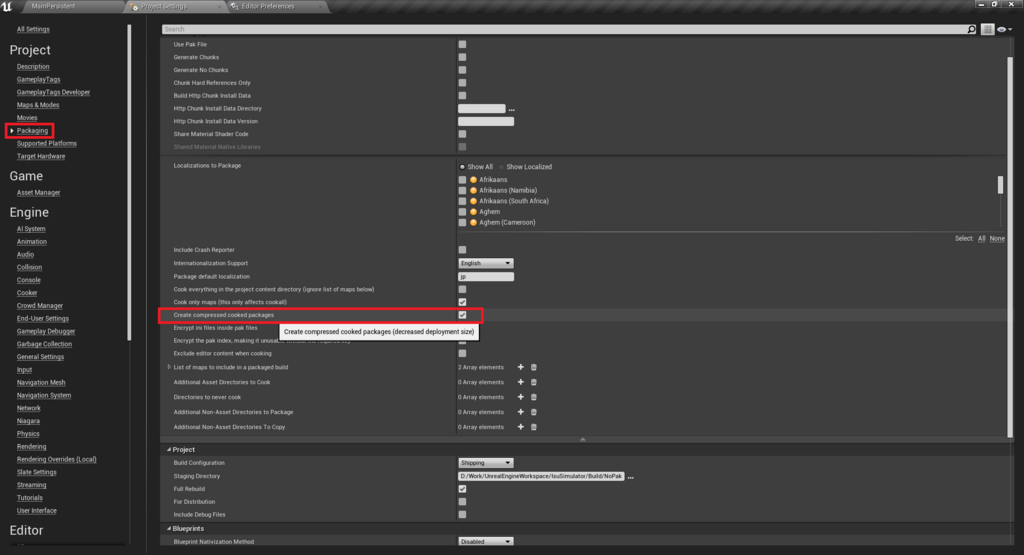Viewport: 1024px width, 555px height.
Task: Open Build Configuration Shipping dropdown
Action: (x=486, y=463)
